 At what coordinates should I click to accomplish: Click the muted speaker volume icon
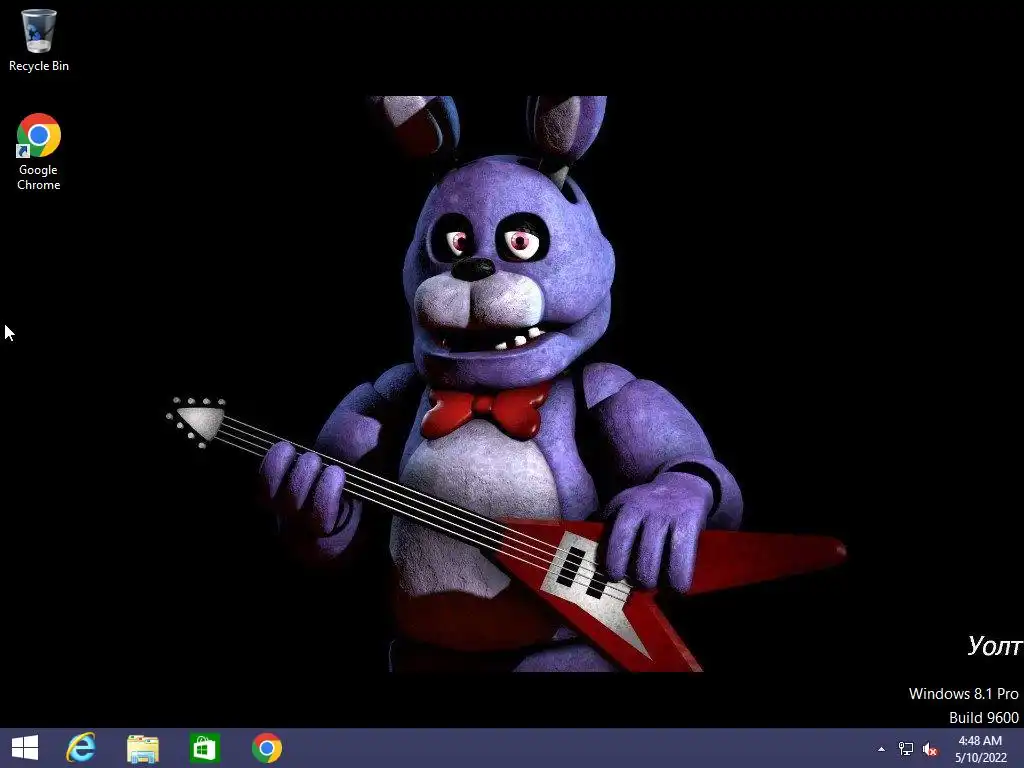pyautogui.click(x=930, y=749)
